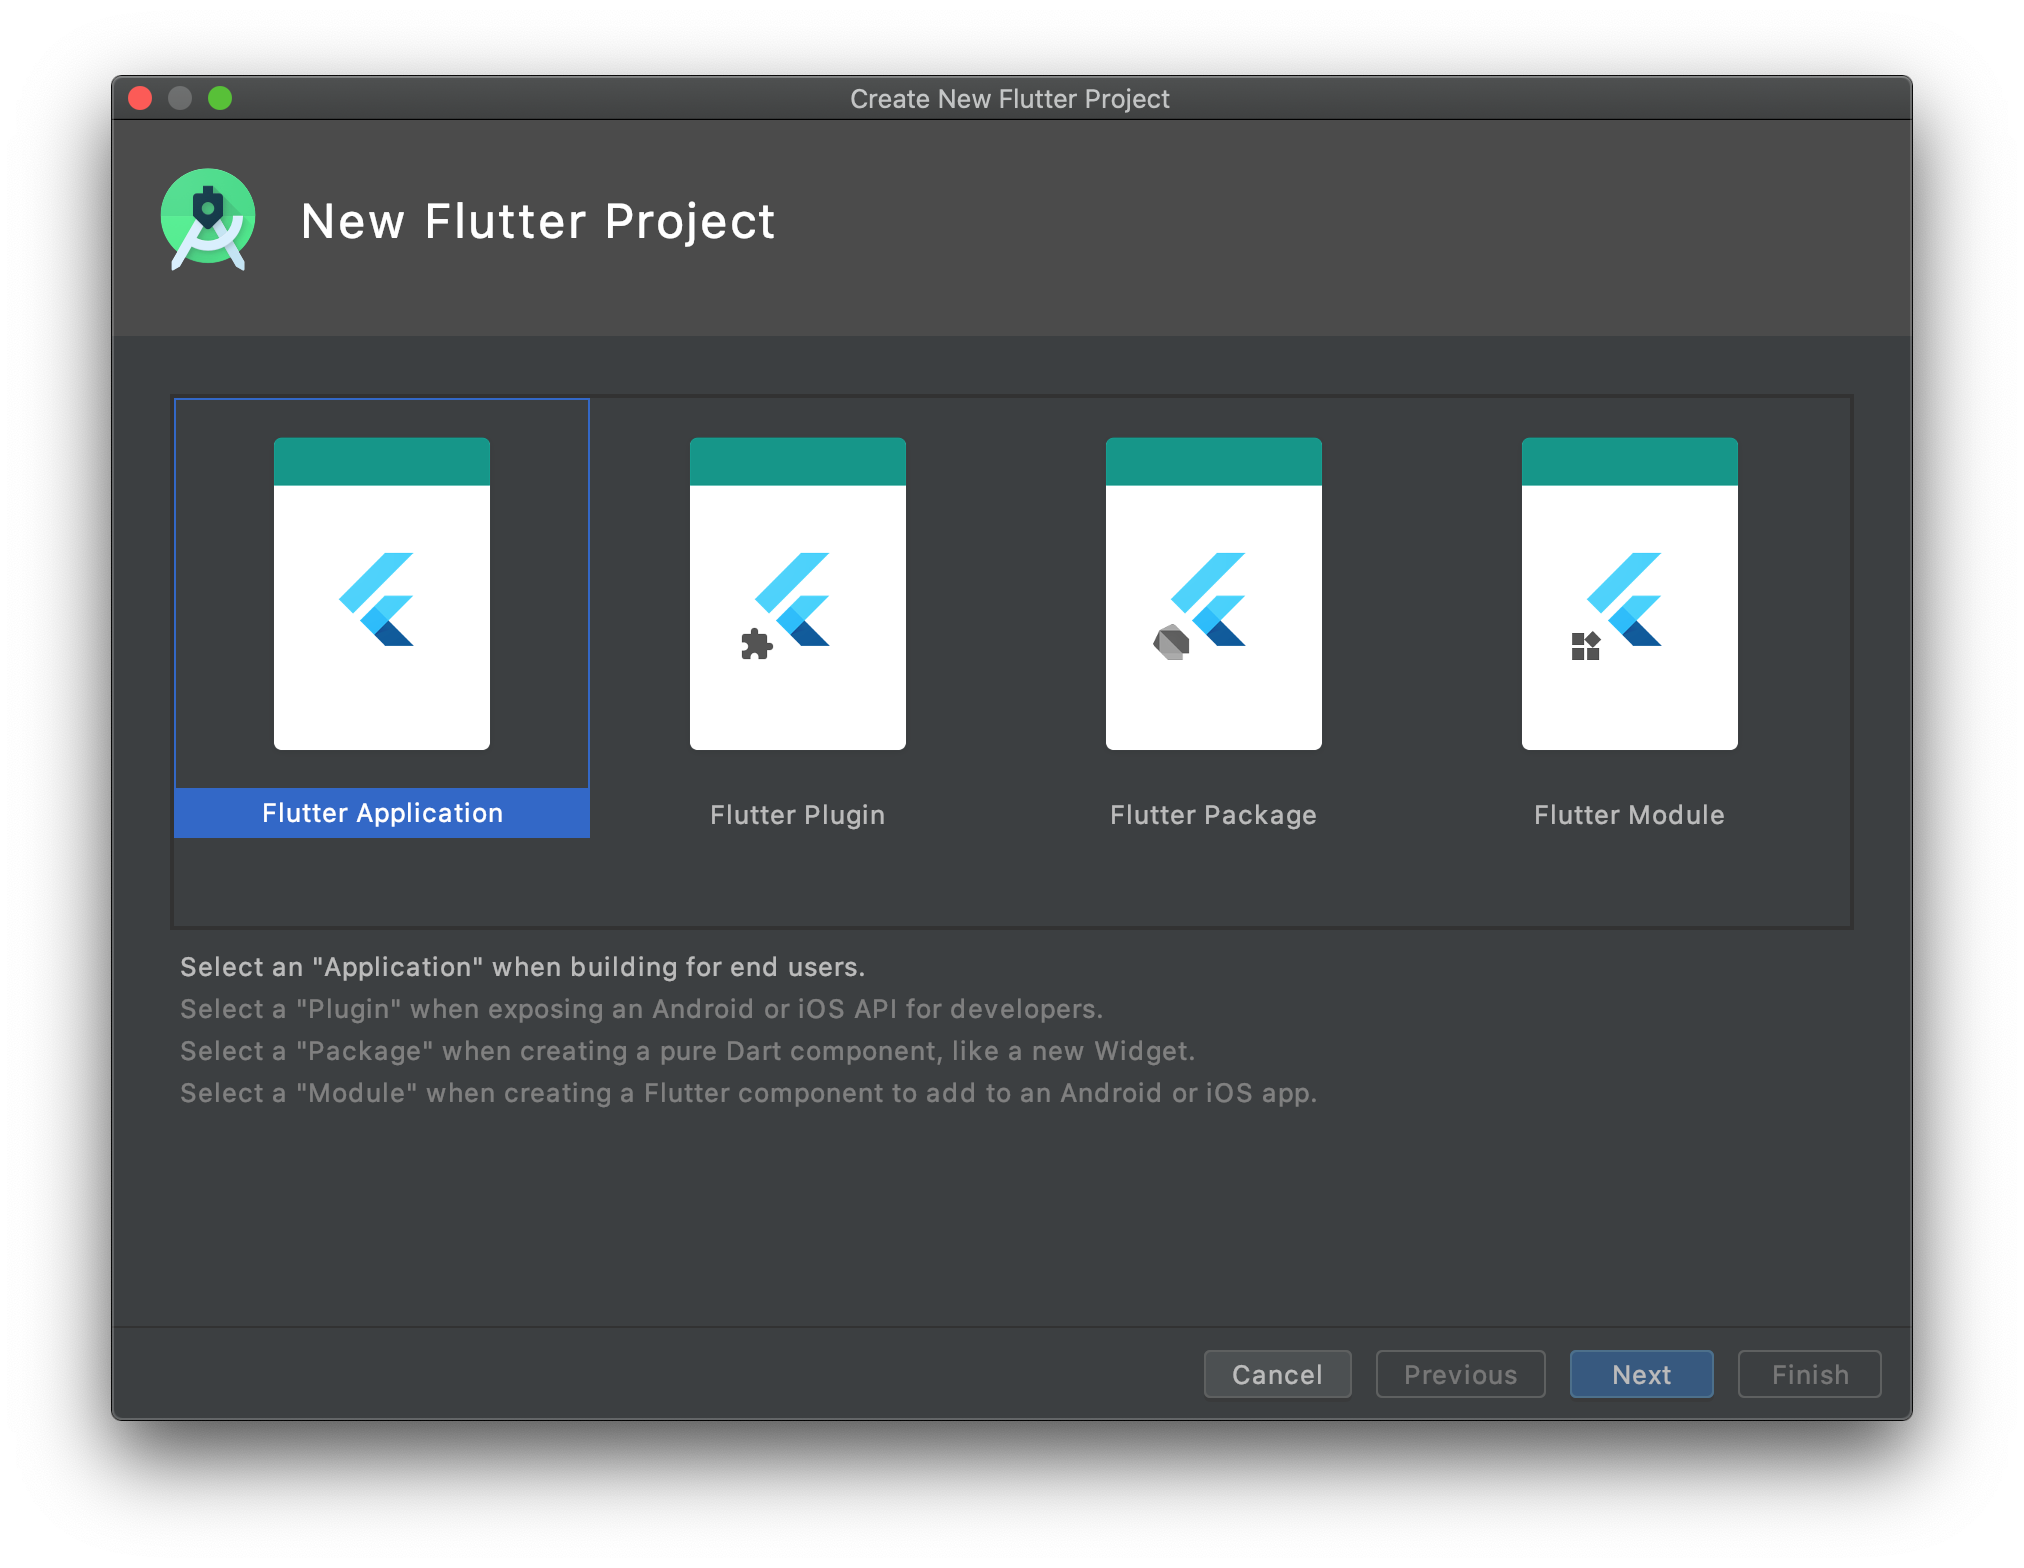2024x1568 pixels.
Task: Click the Application description text line
Action: point(522,967)
